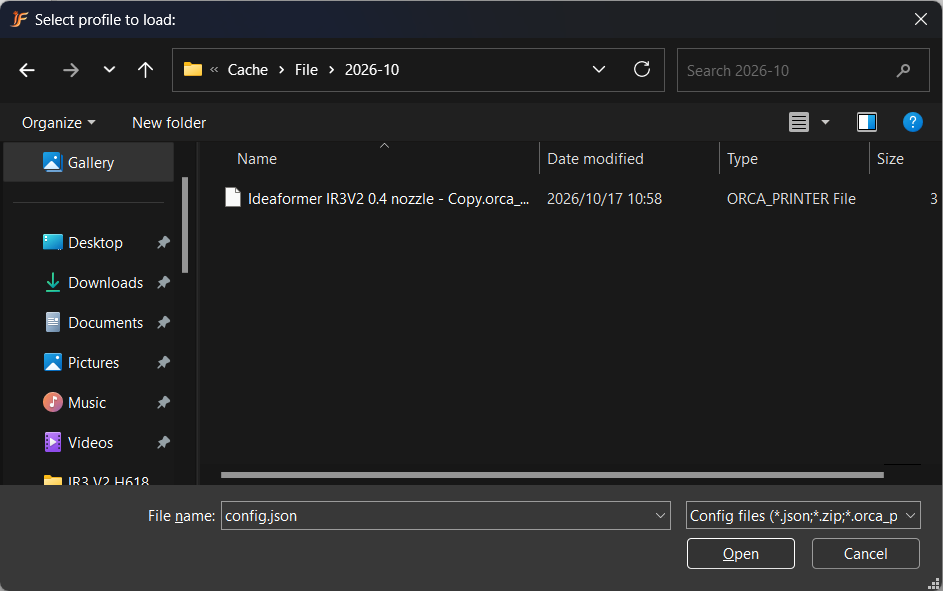Navigate to Documents in the sidebar
This screenshot has width=943, height=591.
pos(94,323)
